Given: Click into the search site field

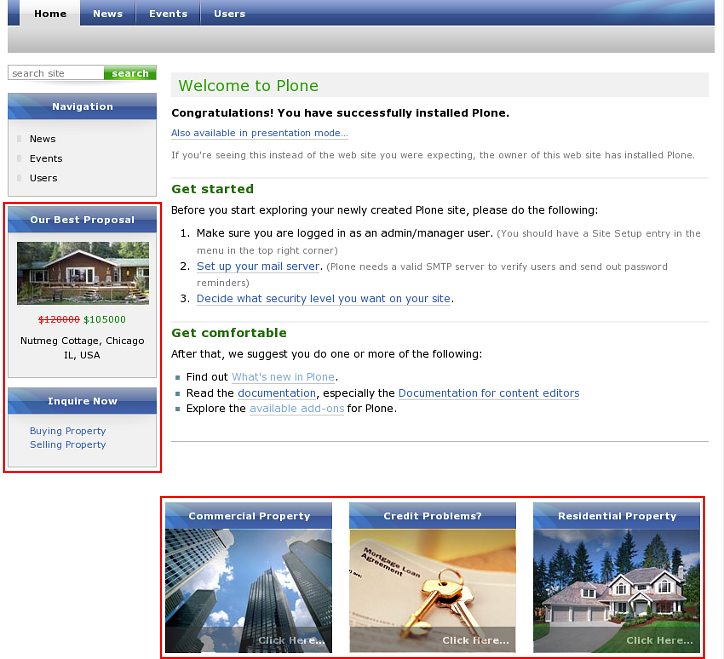Looking at the screenshot, I should 56,73.
